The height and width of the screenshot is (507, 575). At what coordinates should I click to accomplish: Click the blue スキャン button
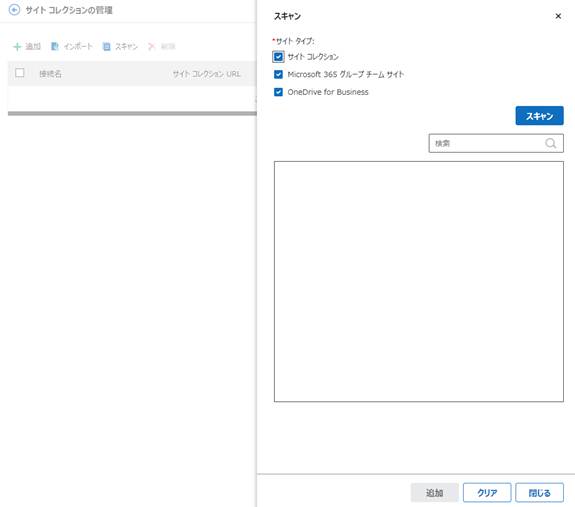539,116
